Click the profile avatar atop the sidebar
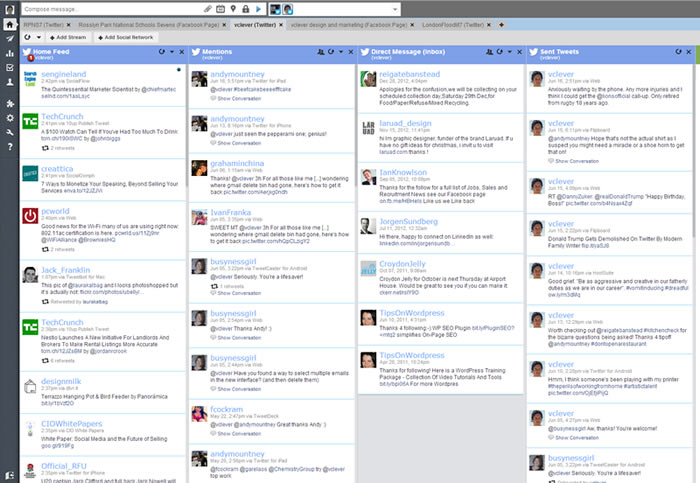Viewport: 700px width, 483px height. click(9, 9)
